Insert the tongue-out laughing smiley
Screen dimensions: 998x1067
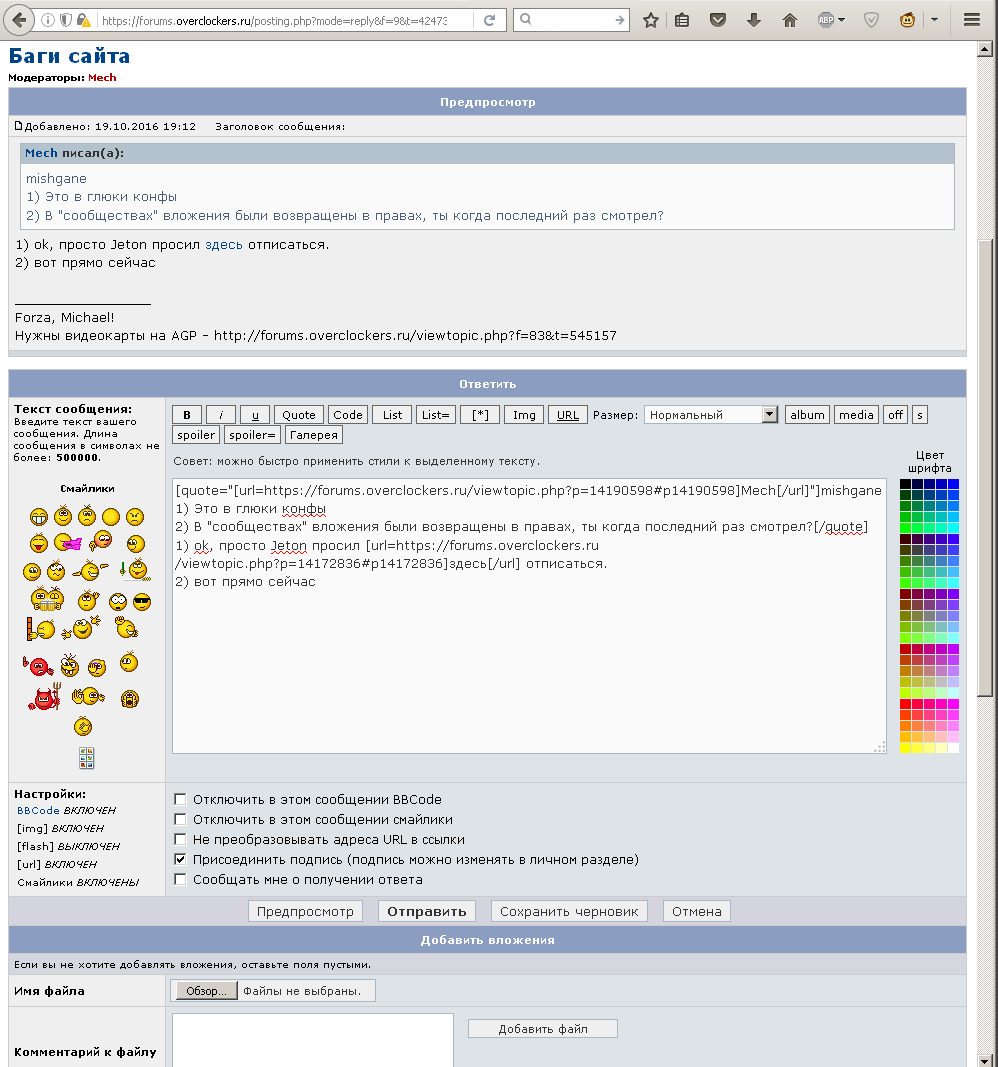39,542
